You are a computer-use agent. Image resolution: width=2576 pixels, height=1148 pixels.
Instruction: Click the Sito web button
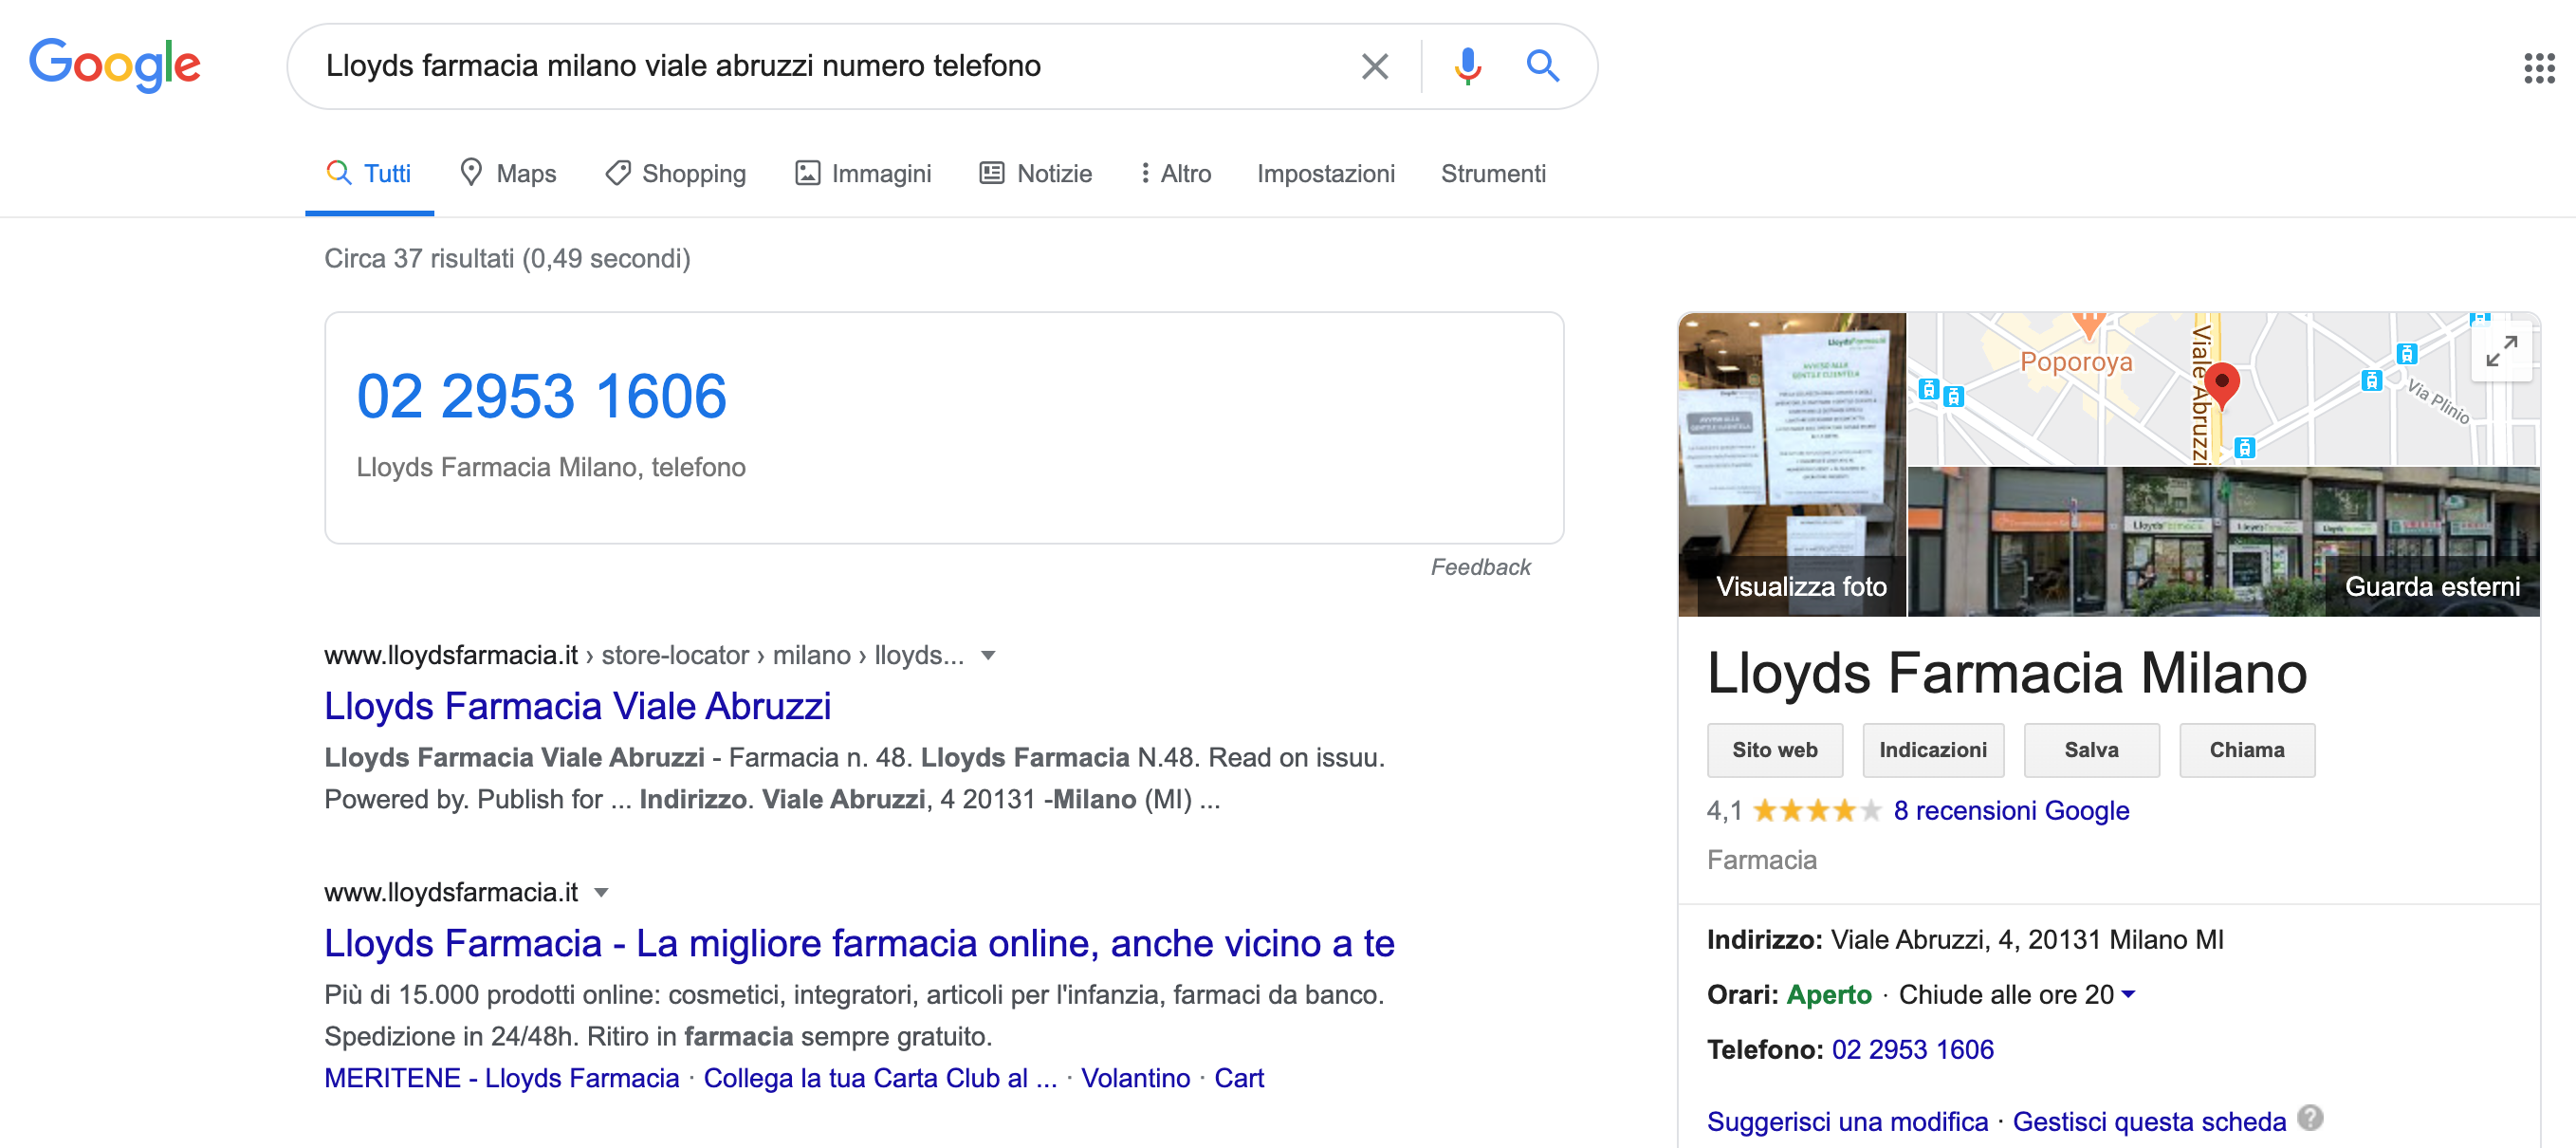point(1774,750)
